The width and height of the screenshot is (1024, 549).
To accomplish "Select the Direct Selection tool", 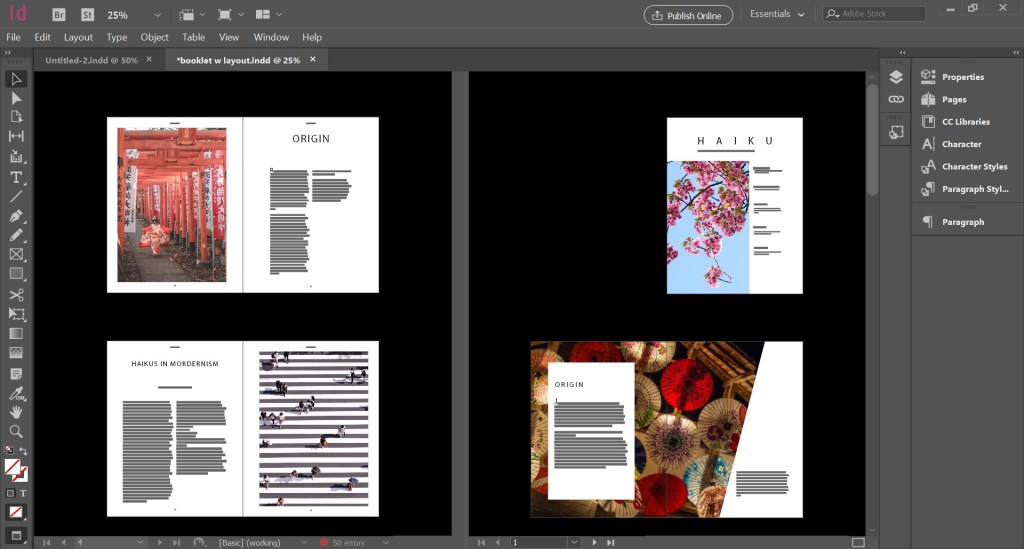I will 16,98.
